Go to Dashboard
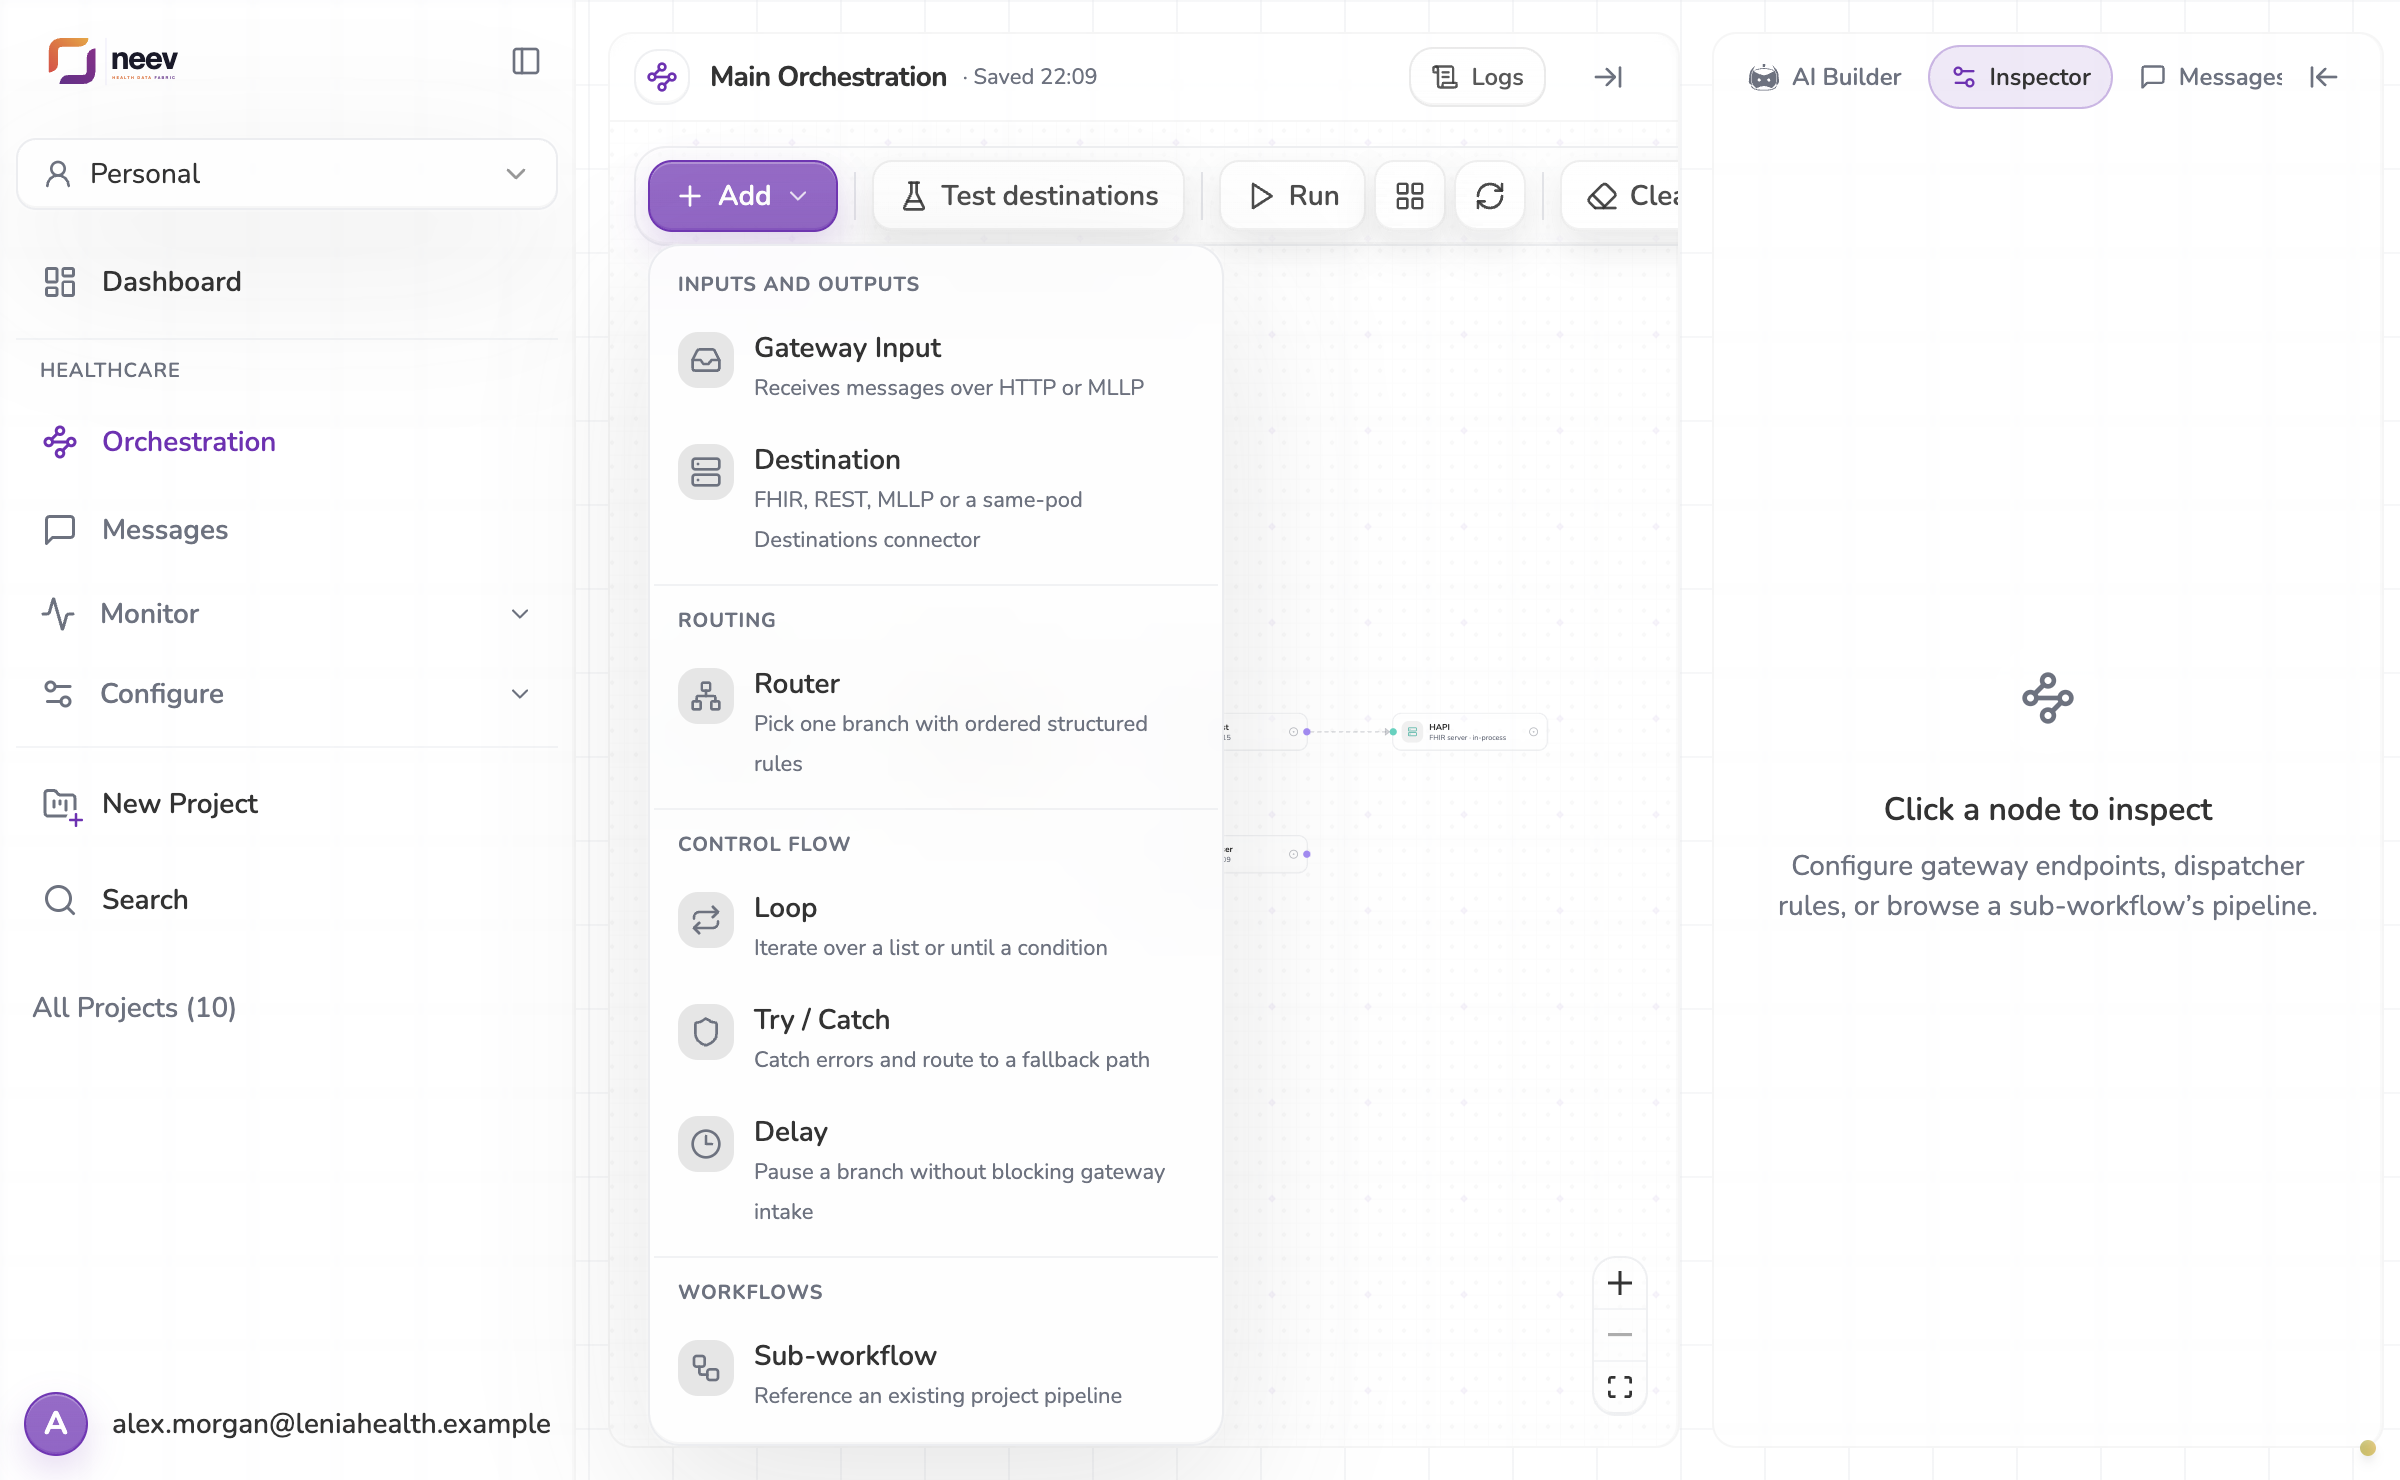The height and width of the screenshot is (1480, 2400). pos(287,282)
